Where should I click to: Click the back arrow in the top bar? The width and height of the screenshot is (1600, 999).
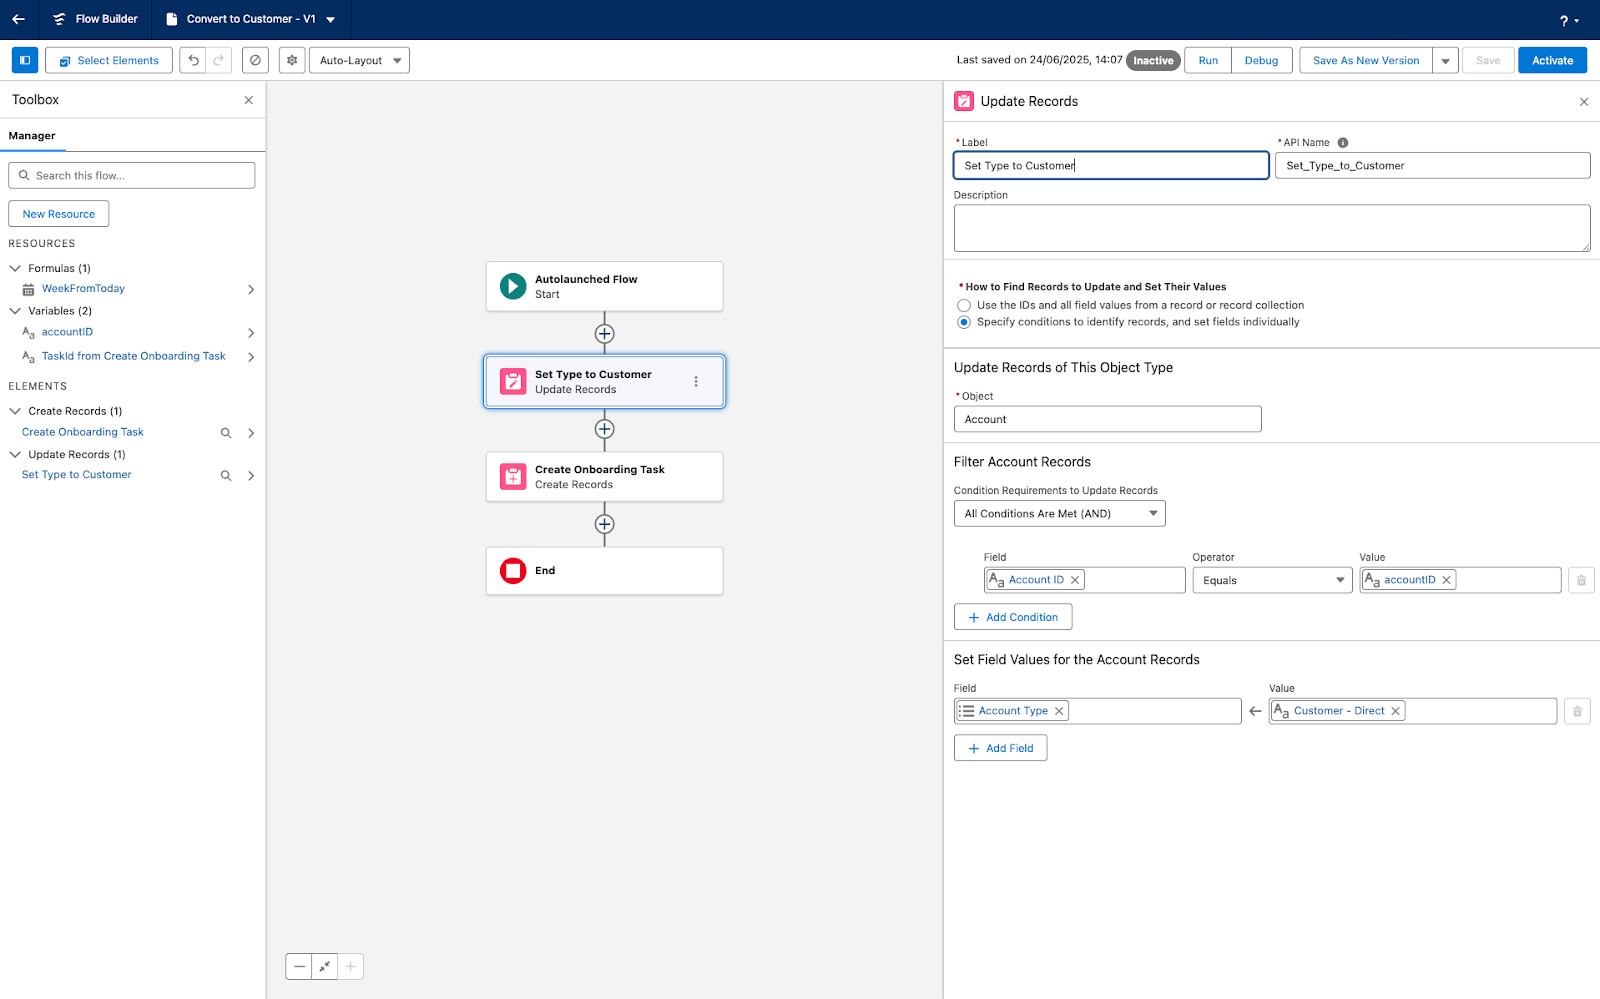click(x=18, y=19)
